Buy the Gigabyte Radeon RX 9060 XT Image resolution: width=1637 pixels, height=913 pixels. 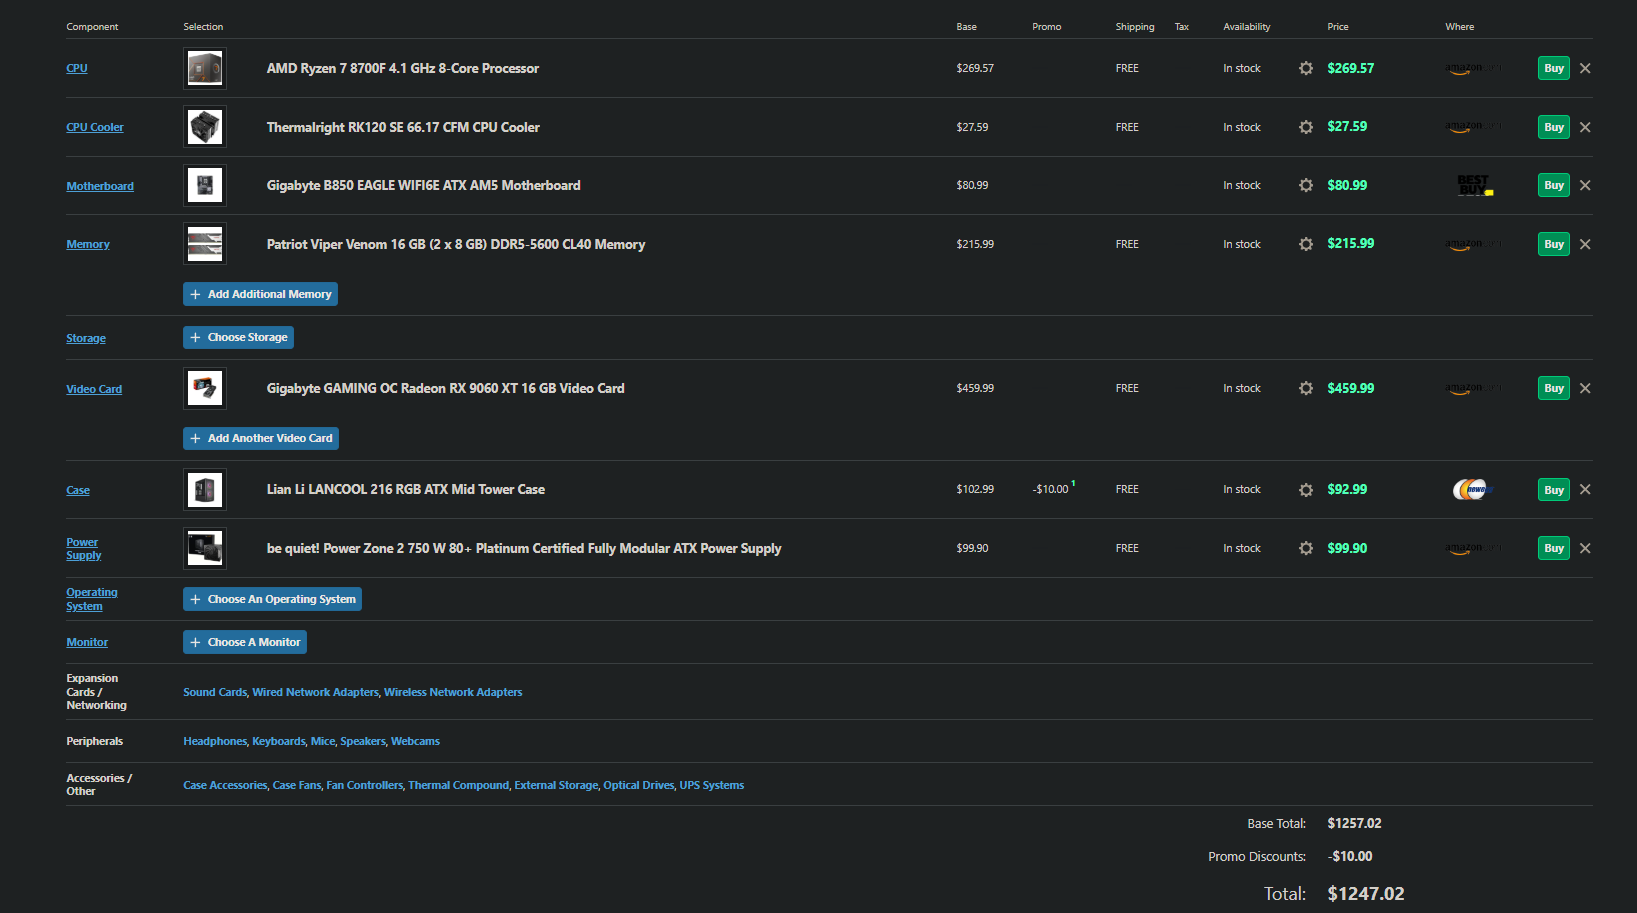(x=1553, y=388)
